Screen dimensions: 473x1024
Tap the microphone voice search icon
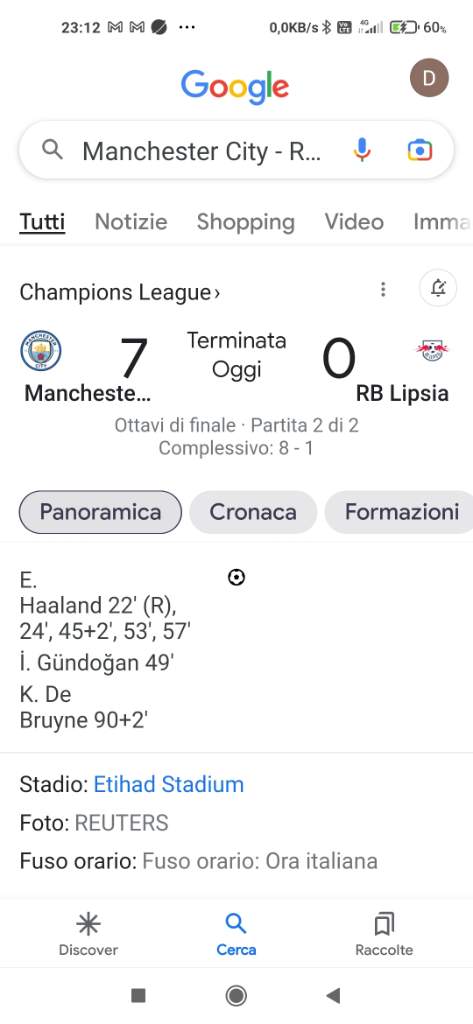click(x=362, y=150)
